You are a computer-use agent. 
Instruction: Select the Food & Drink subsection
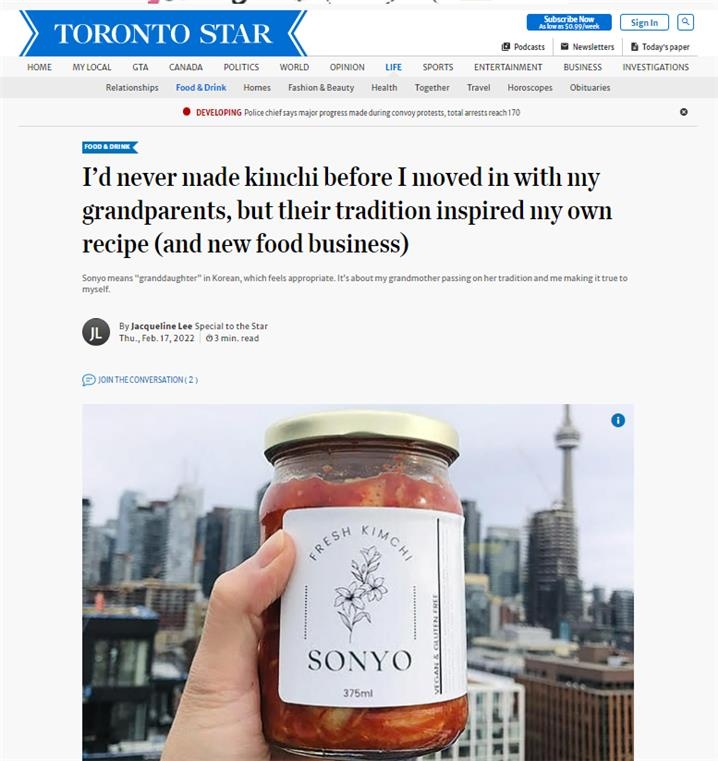pyautogui.click(x=201, y=88)
